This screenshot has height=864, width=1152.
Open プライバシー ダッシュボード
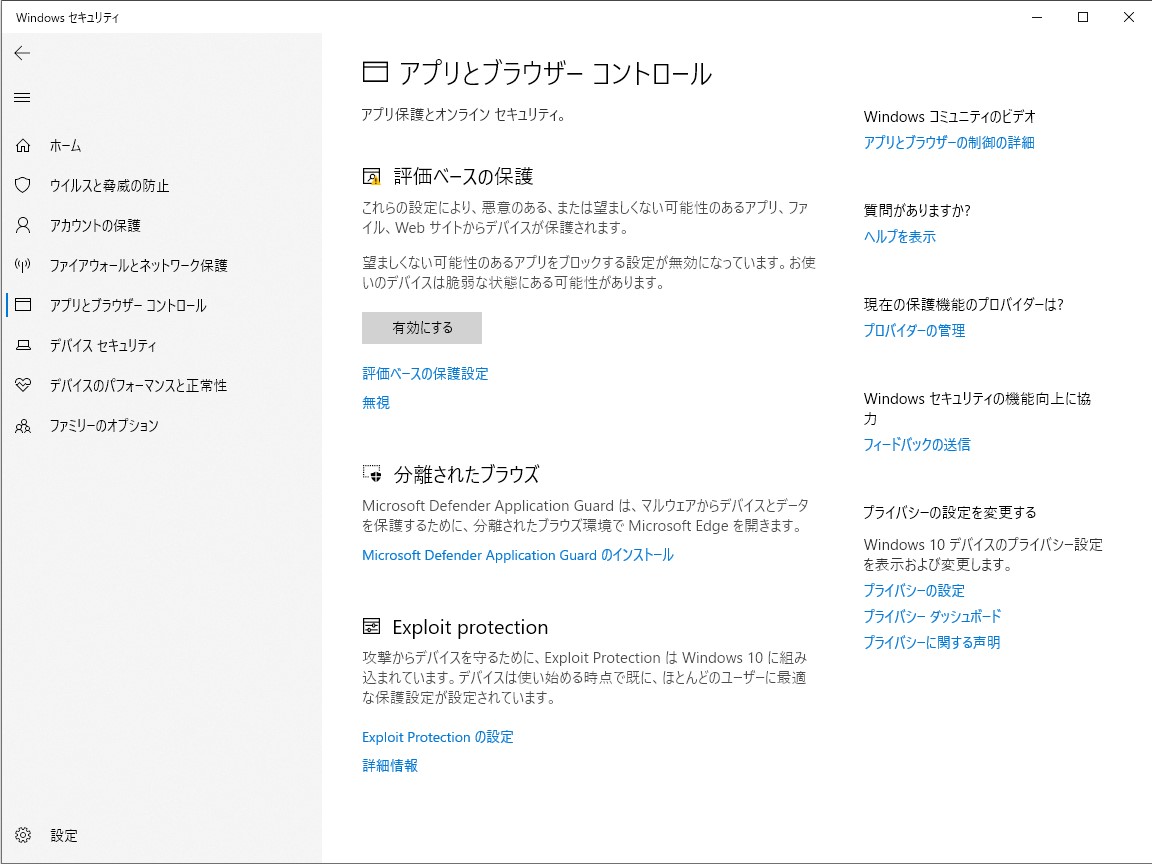[931, 617]
